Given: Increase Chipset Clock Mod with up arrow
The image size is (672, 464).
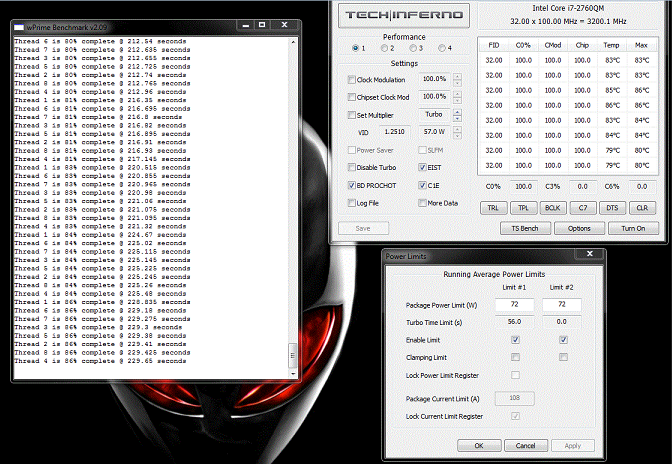Looking at the screenshot, I should tap(457, 94).
